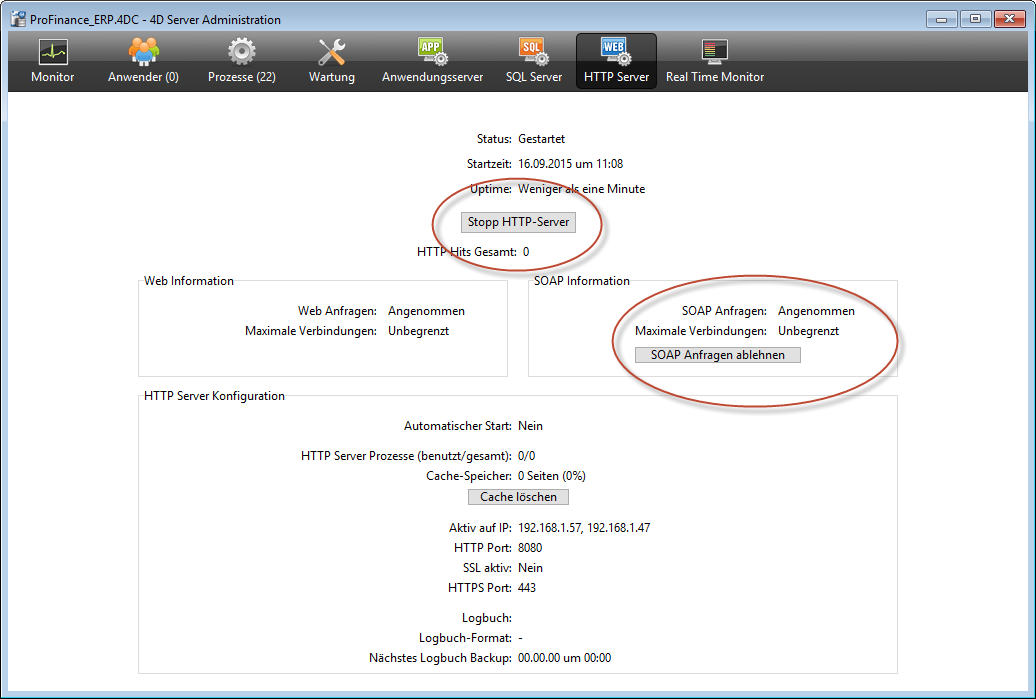Click SOAP Anfragen ablehnen button
This screenshot has width=1036, height=699.
(x=718, y=355)
